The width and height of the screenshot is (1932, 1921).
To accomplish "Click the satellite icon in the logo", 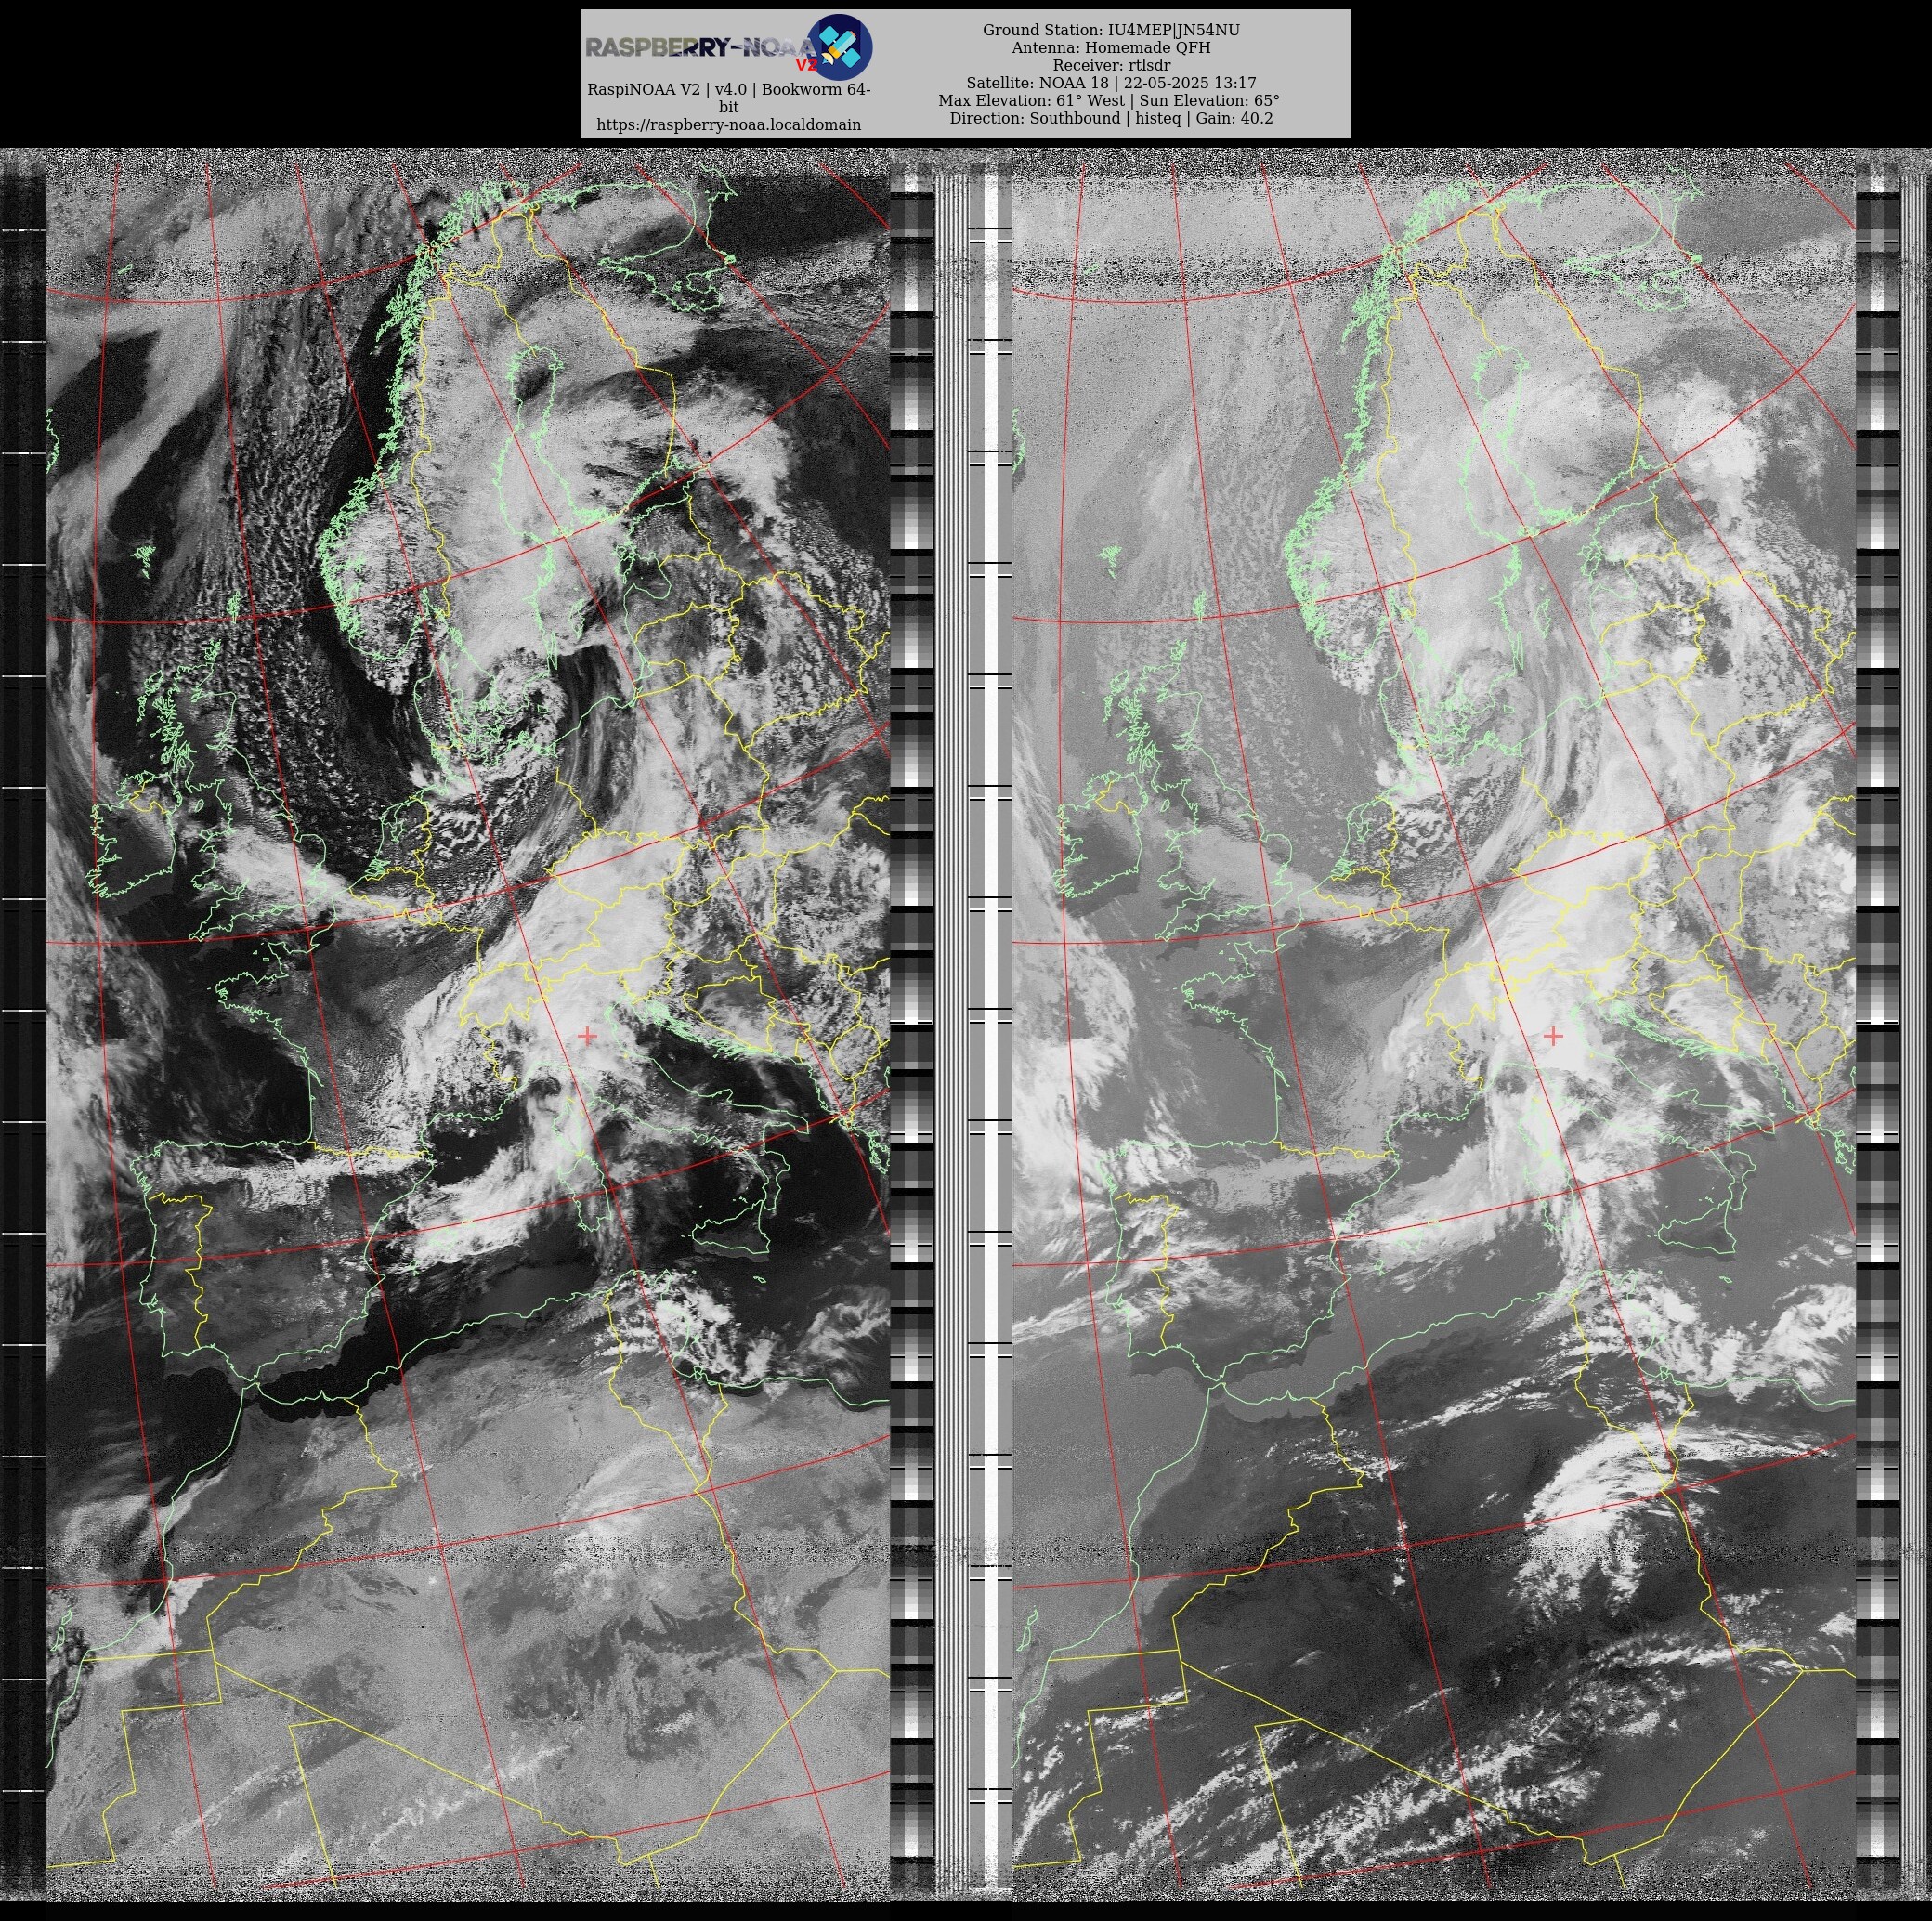I will click(x=840, y=47).
